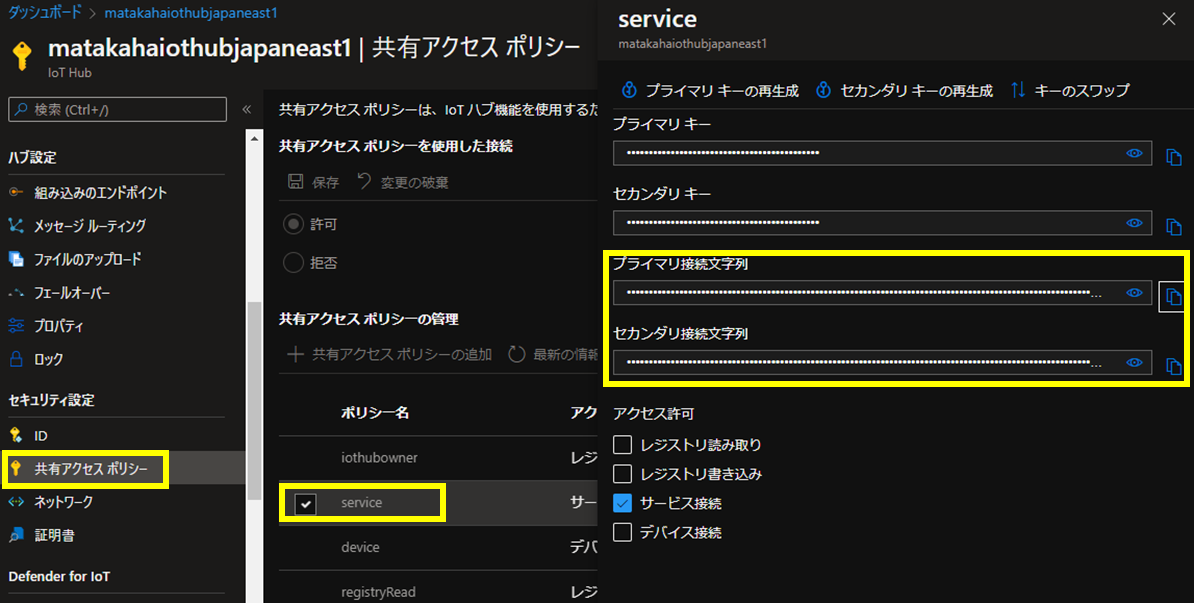Click the secondary connection string (セカンダリ接続文字列) field
Screen dimensions: 1194x603
tap(883, 363)
